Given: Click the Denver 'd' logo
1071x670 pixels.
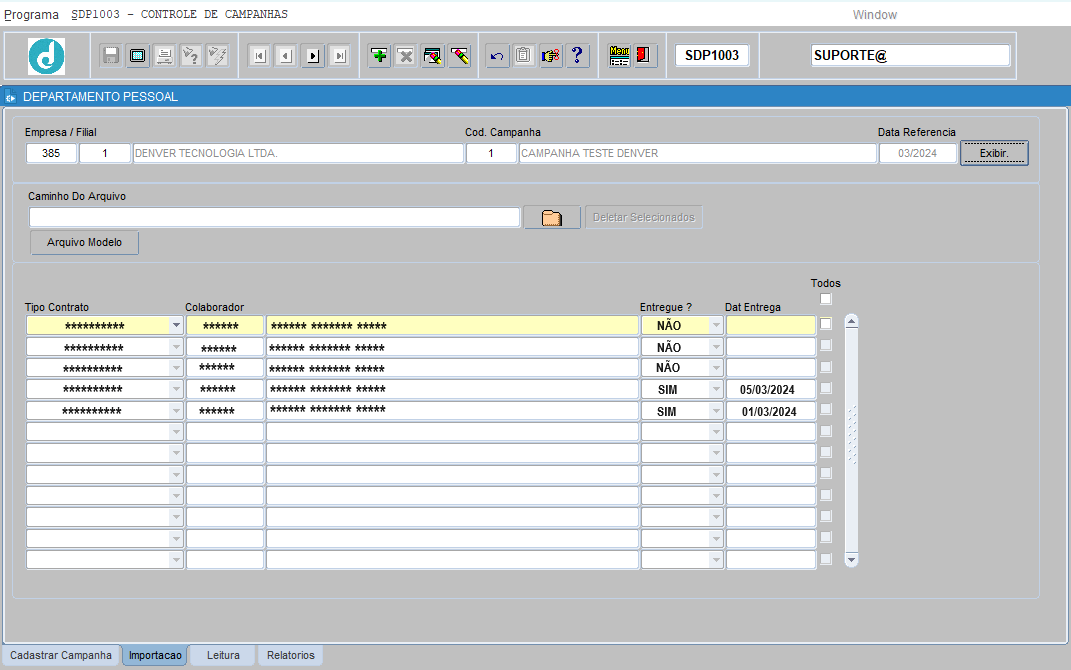Looking at the screenshot, I should tap(46, 56).
